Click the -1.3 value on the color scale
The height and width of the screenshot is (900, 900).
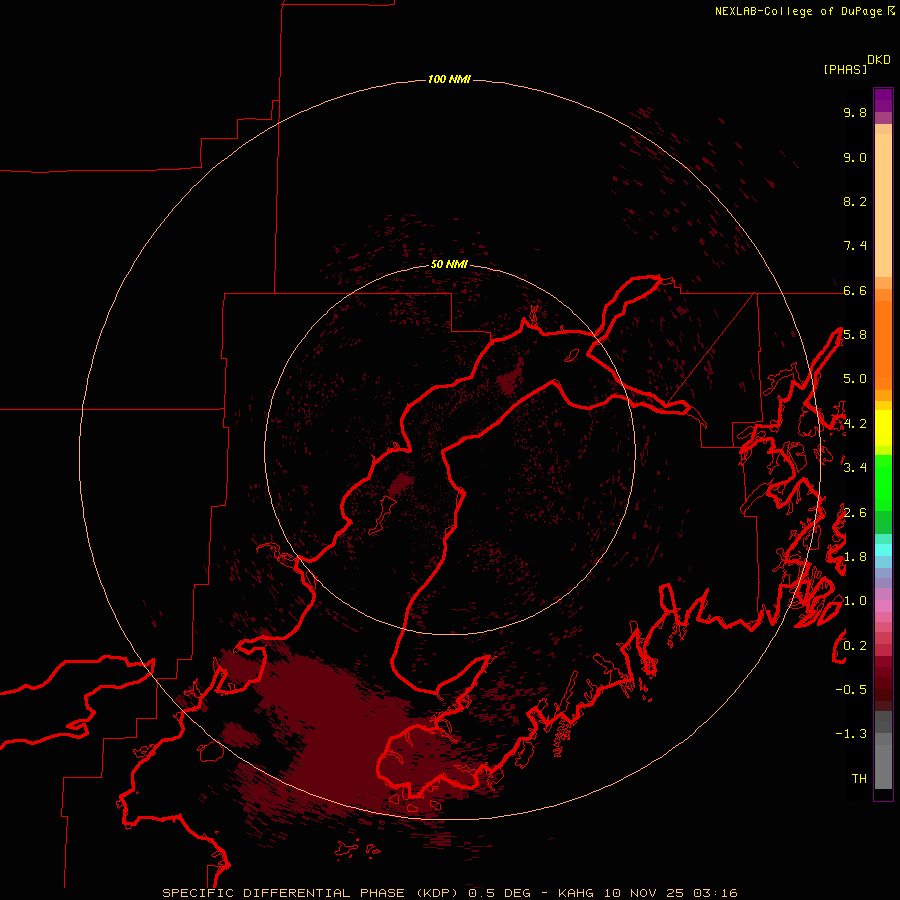(851, 734)
